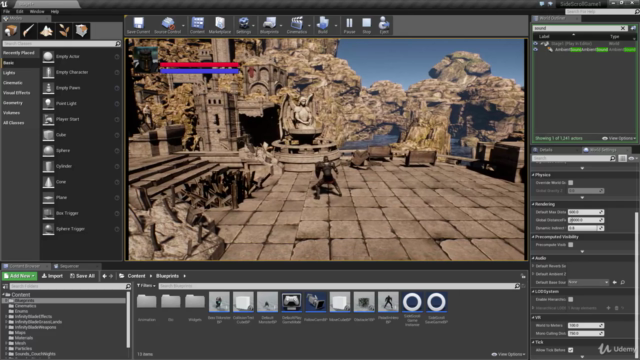Screen dimensions: 640x360
Task: Eject from the player controller
Action: tap(384, 25)
